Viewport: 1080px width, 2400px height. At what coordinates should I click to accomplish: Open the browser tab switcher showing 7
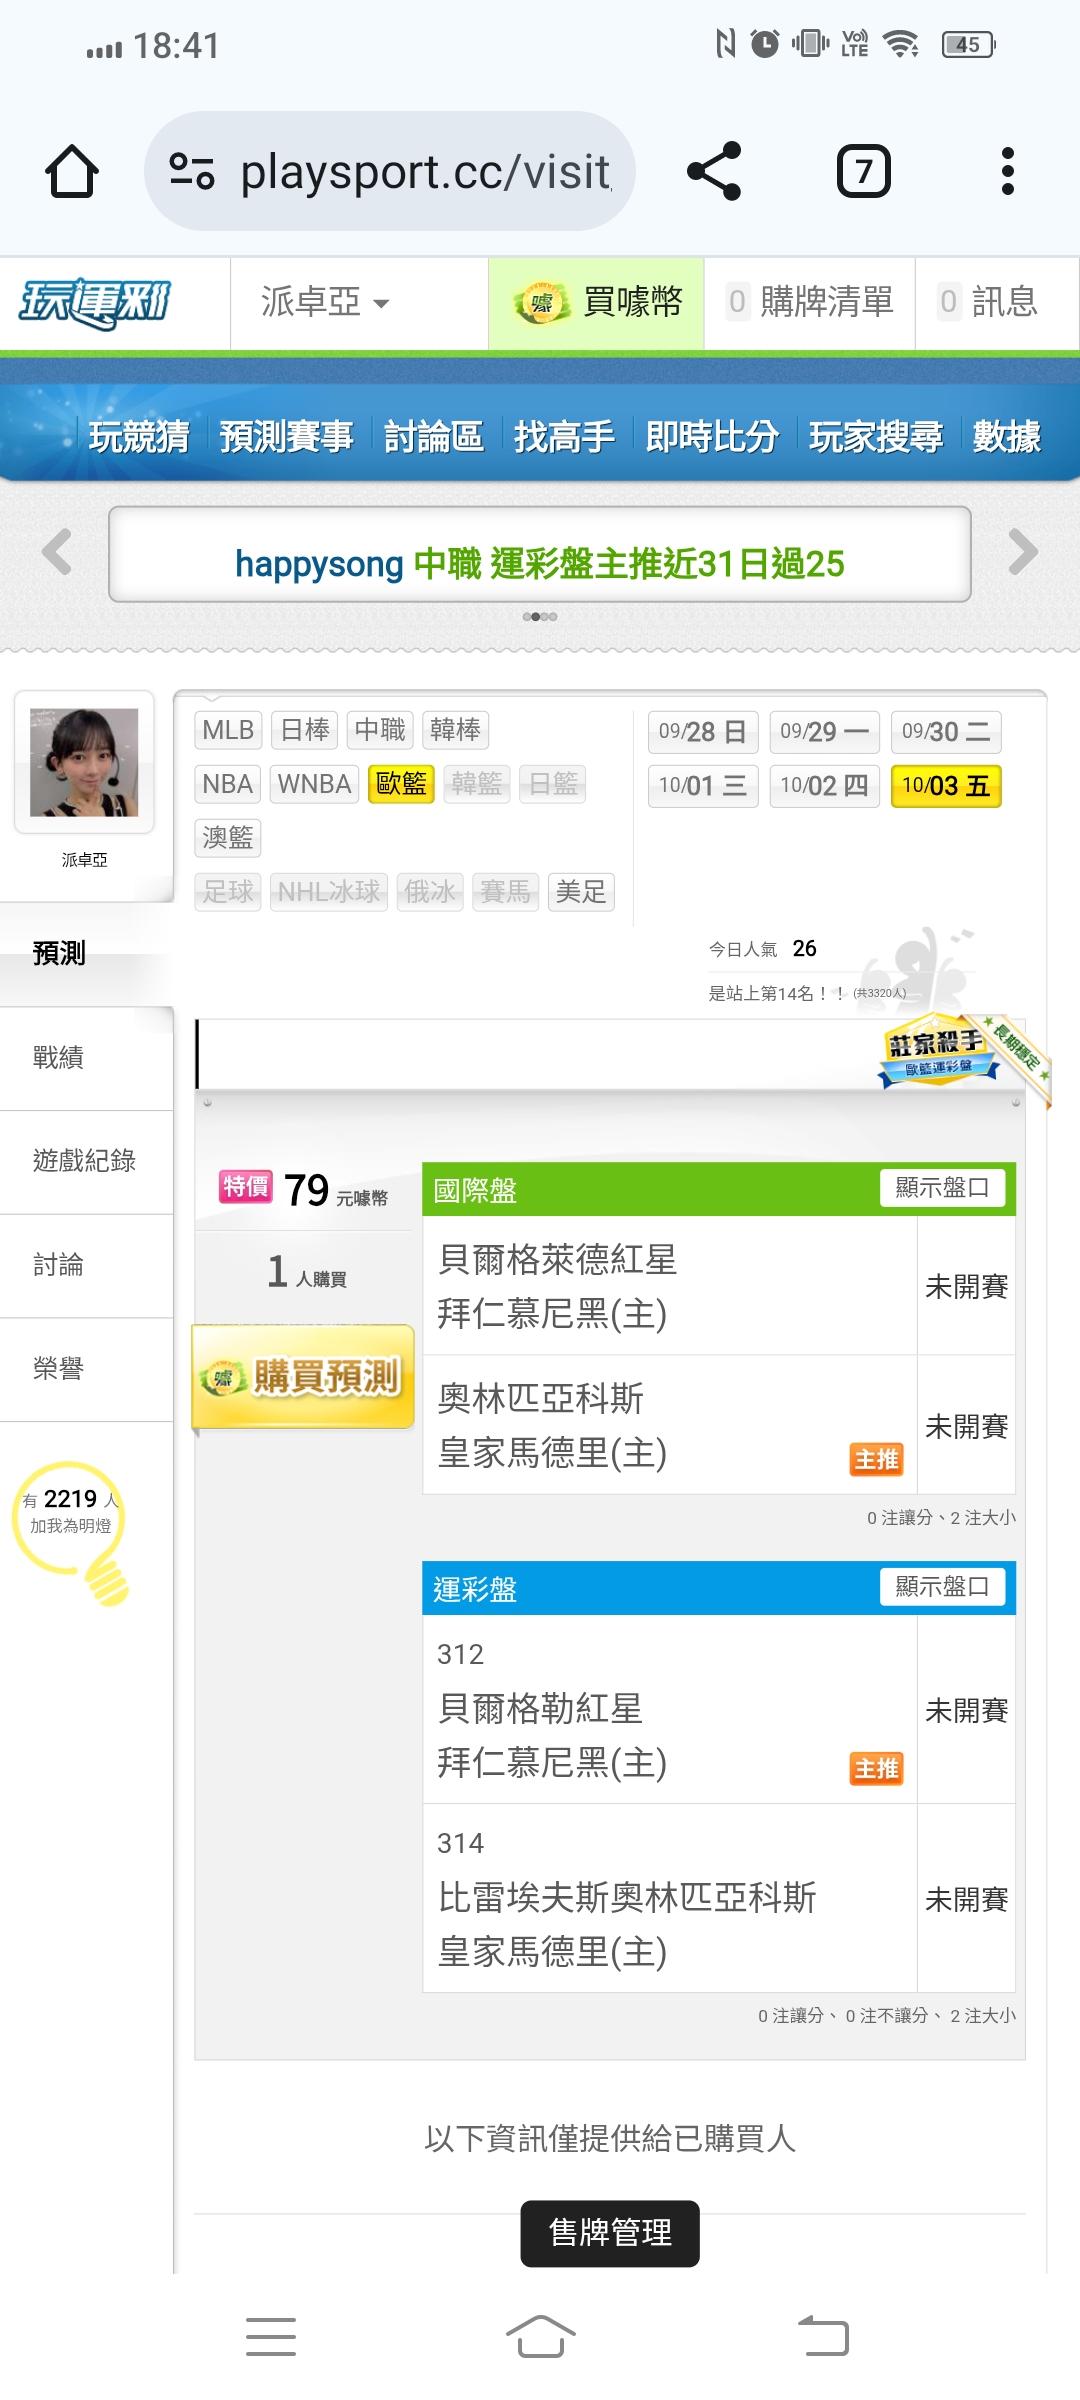point(863,171)
